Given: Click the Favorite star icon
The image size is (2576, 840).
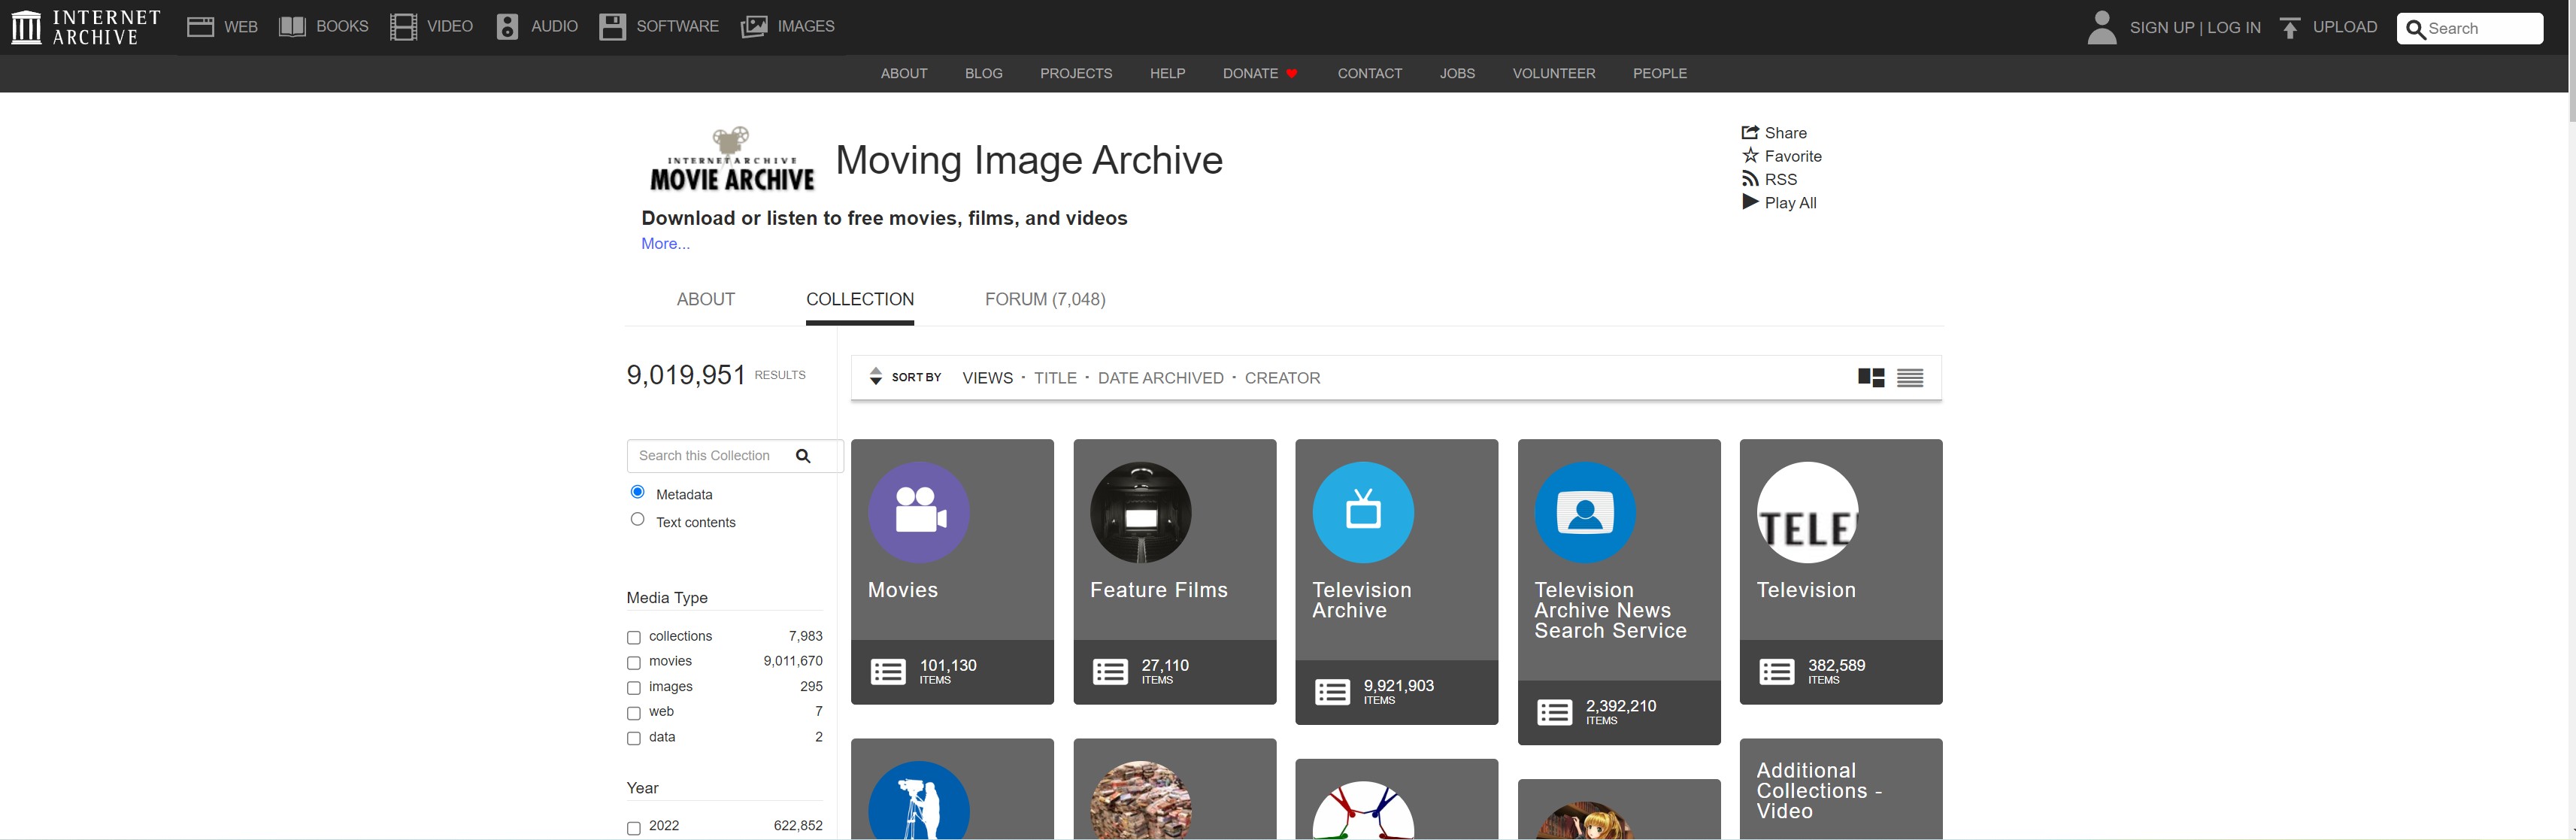Looking at the screenshot, I should pos(1750,155).
